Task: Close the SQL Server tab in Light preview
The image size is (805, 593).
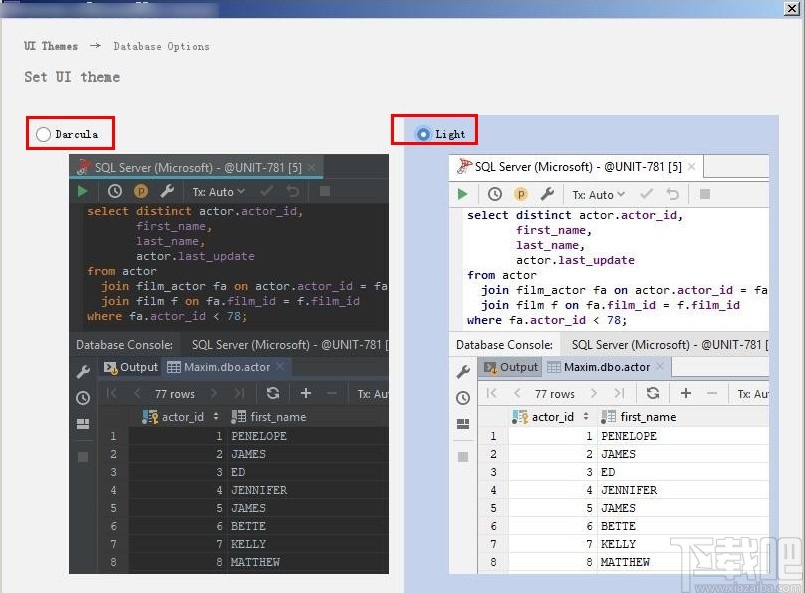Action: pyautogui.click(x=692, y=166)
